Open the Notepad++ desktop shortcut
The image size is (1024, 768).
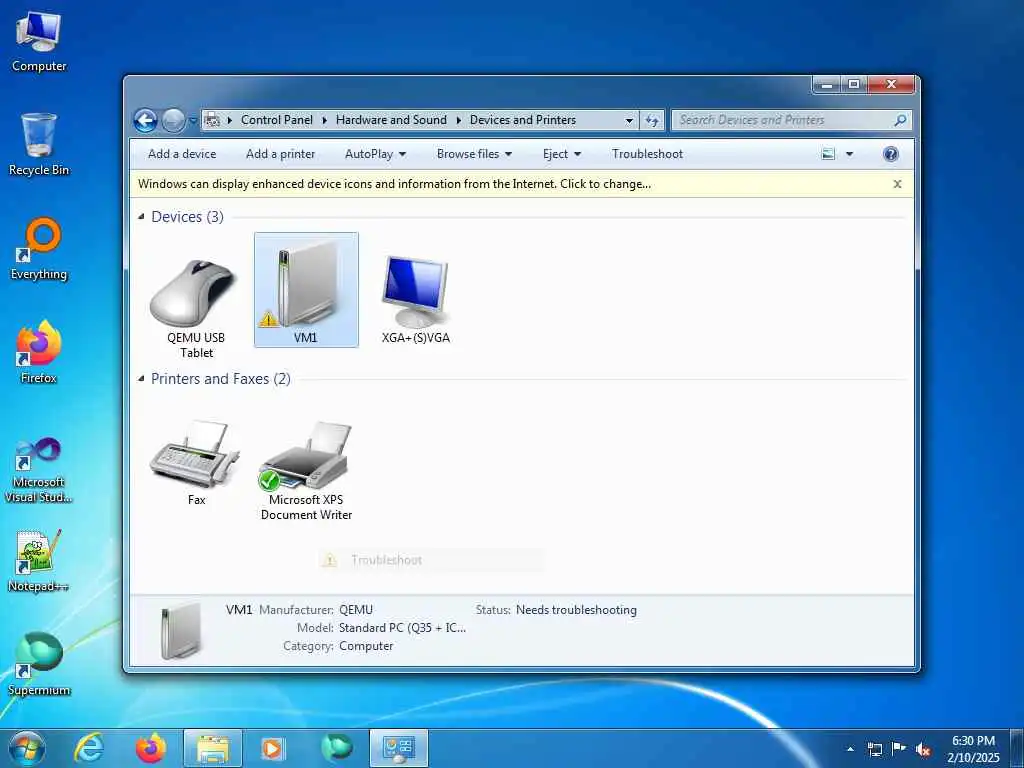[39, 561]
